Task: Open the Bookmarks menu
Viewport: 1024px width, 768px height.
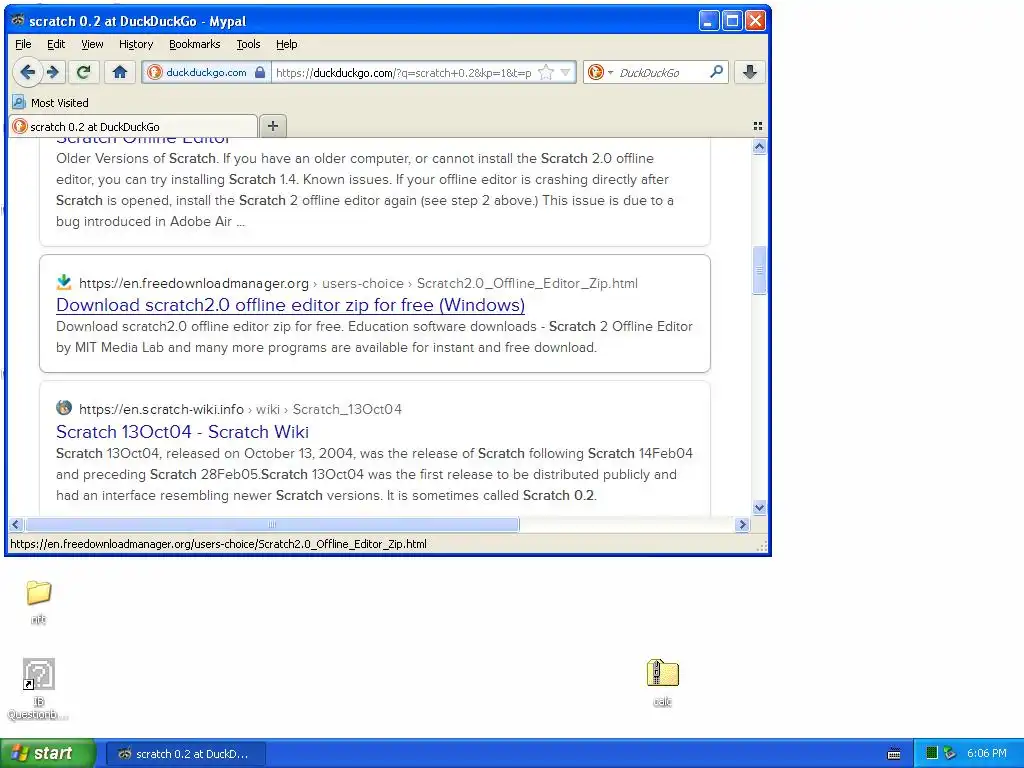Action: pos(195,44)
